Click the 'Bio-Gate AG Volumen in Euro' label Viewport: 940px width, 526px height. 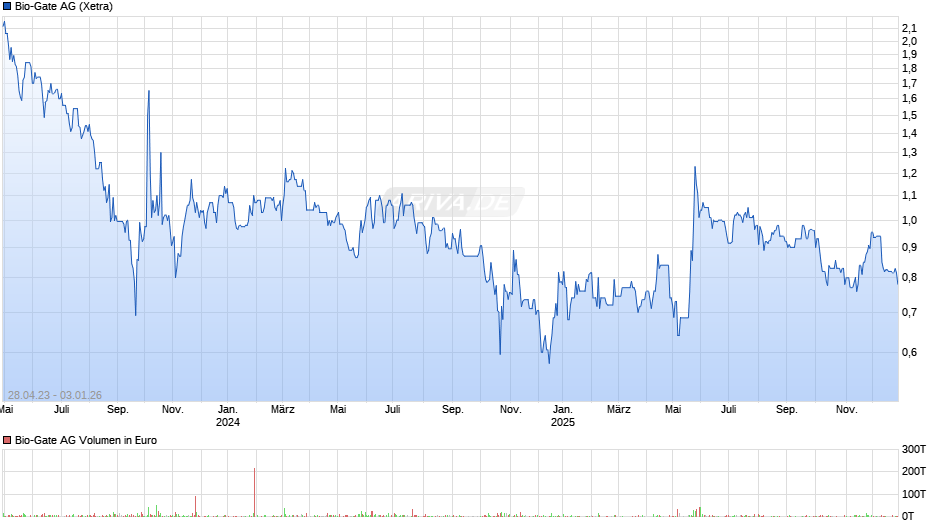[x=86, y=440]
